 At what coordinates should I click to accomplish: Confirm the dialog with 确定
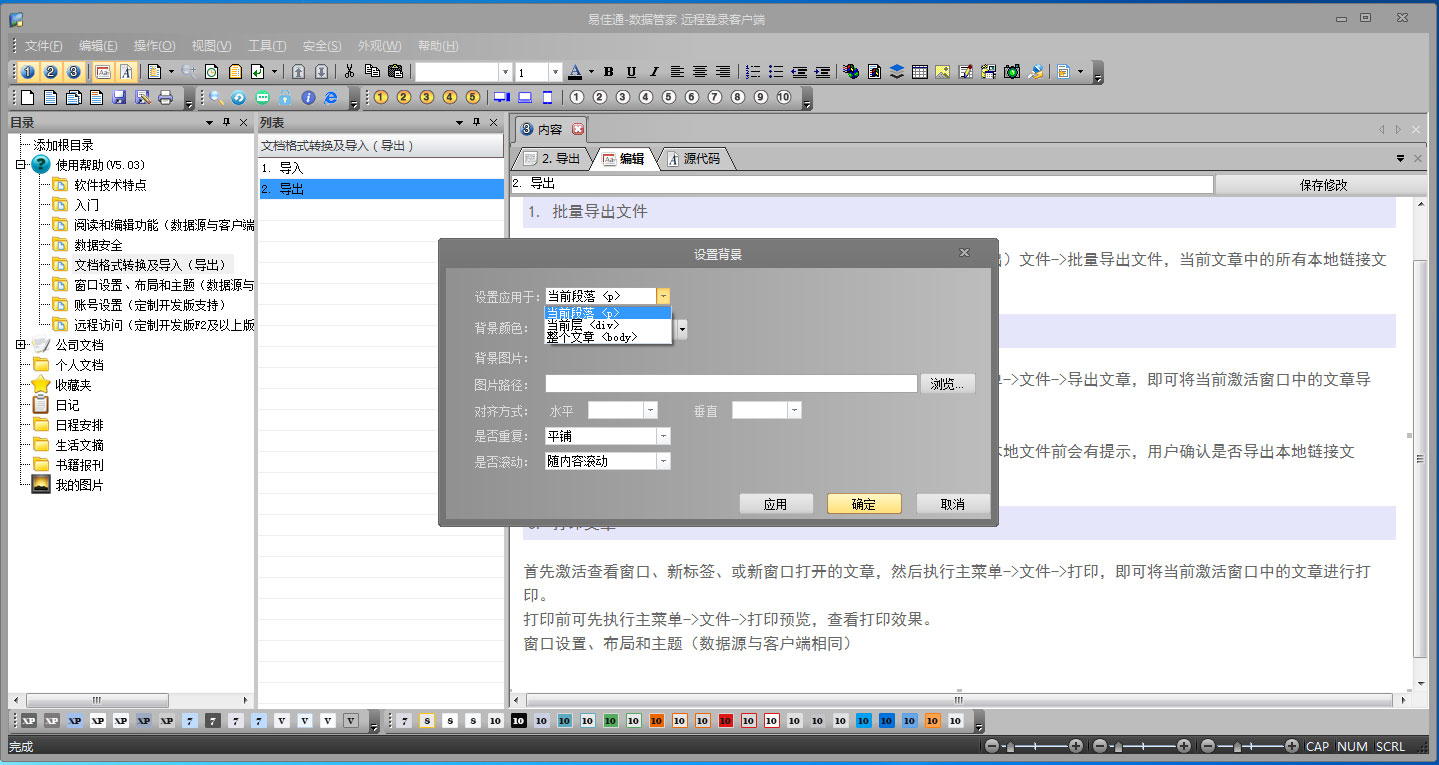(x=864, y=504)
